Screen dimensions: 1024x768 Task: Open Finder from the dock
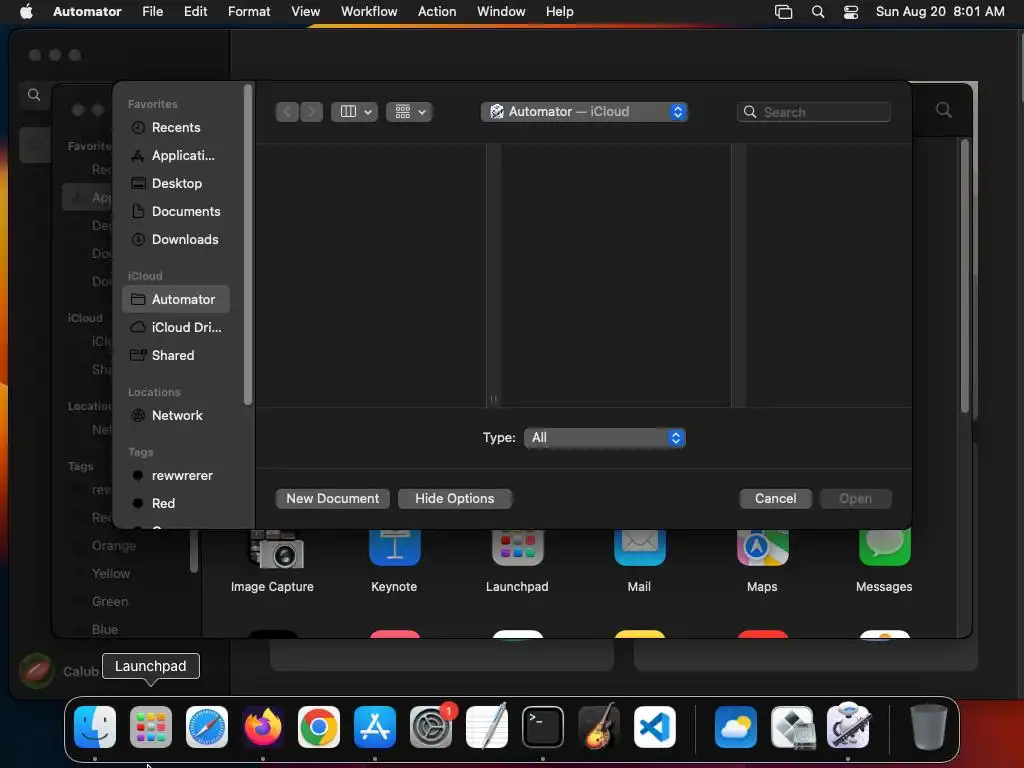click(95, 727)
